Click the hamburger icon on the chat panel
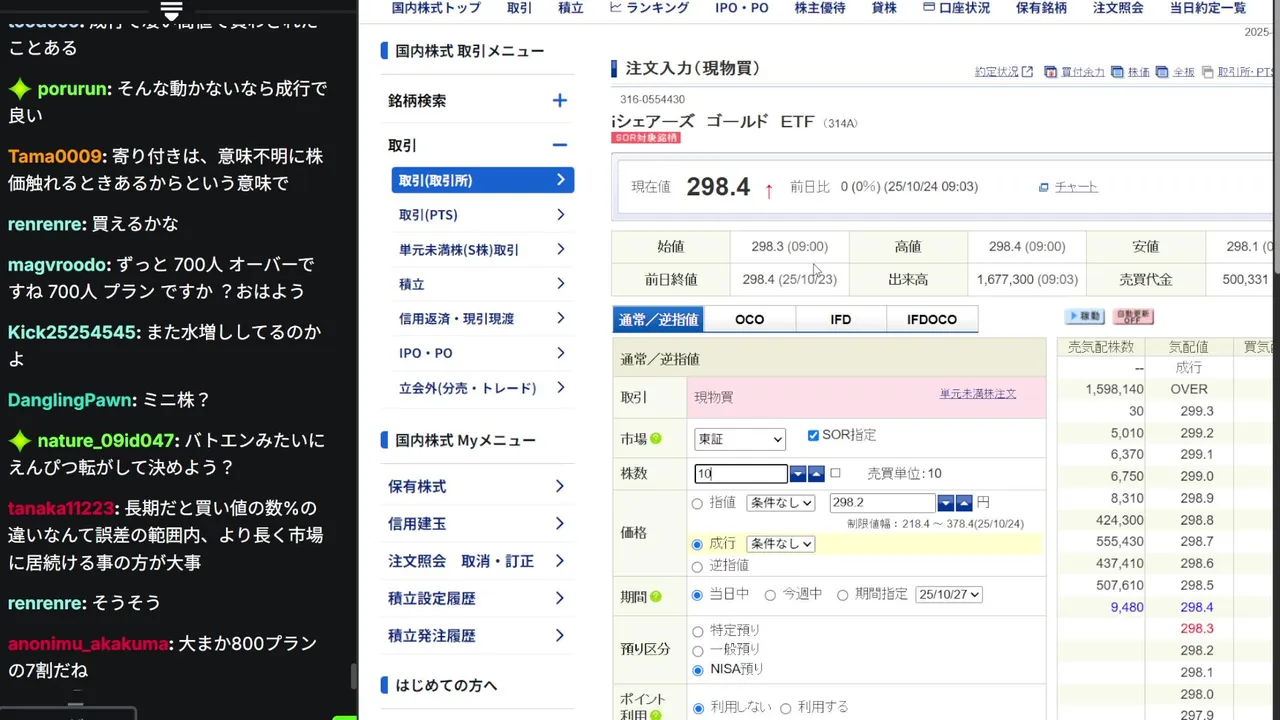 point(171,10)
